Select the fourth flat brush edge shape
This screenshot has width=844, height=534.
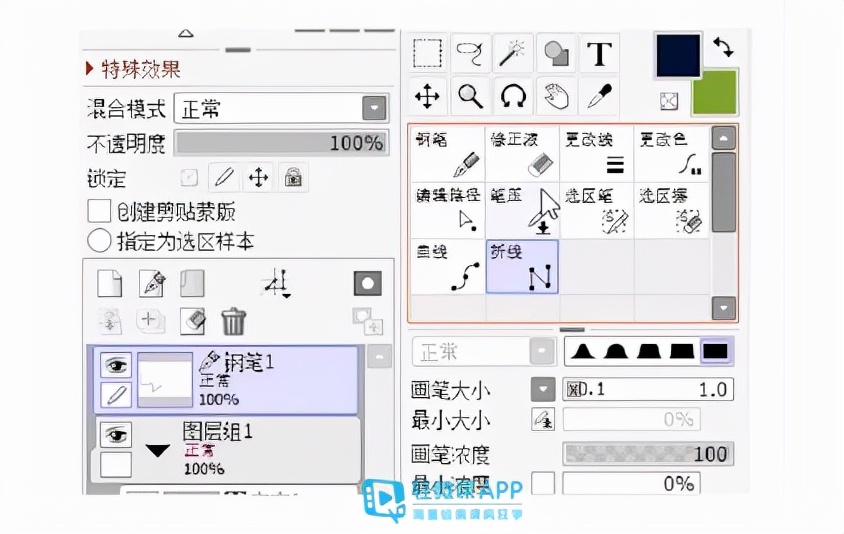[x=681, y=352]
